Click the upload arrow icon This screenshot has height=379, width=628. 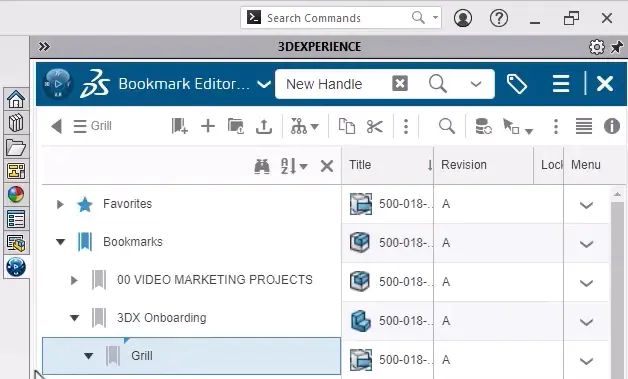[264, 126]
